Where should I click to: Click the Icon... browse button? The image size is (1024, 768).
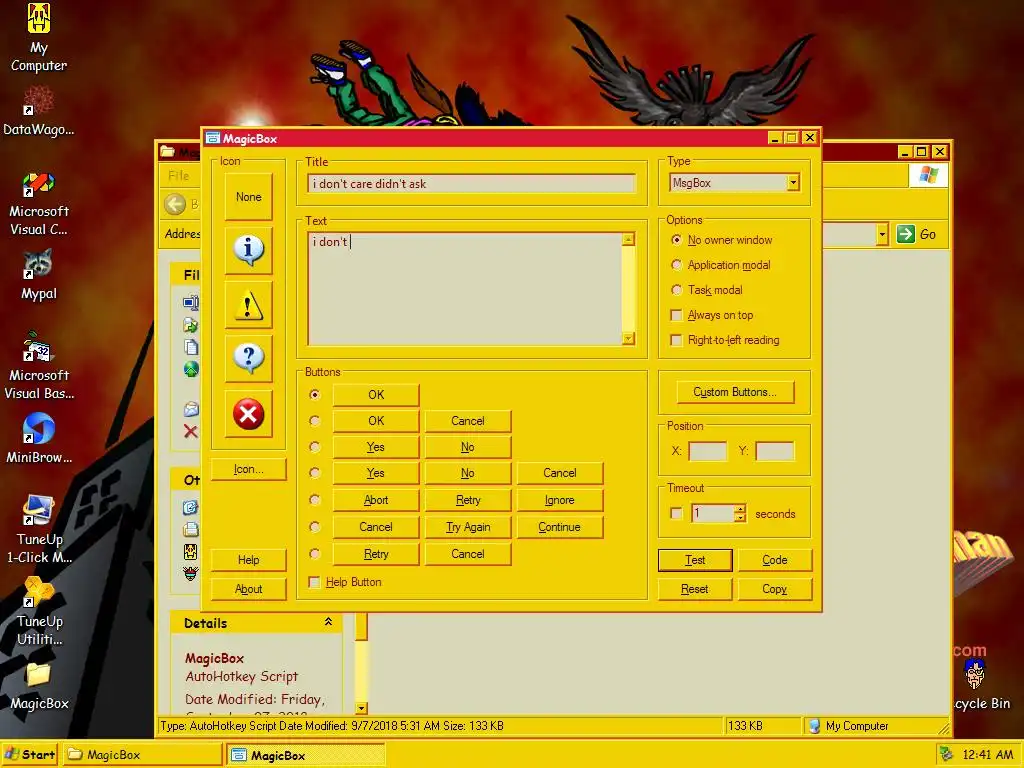(248, 469)
